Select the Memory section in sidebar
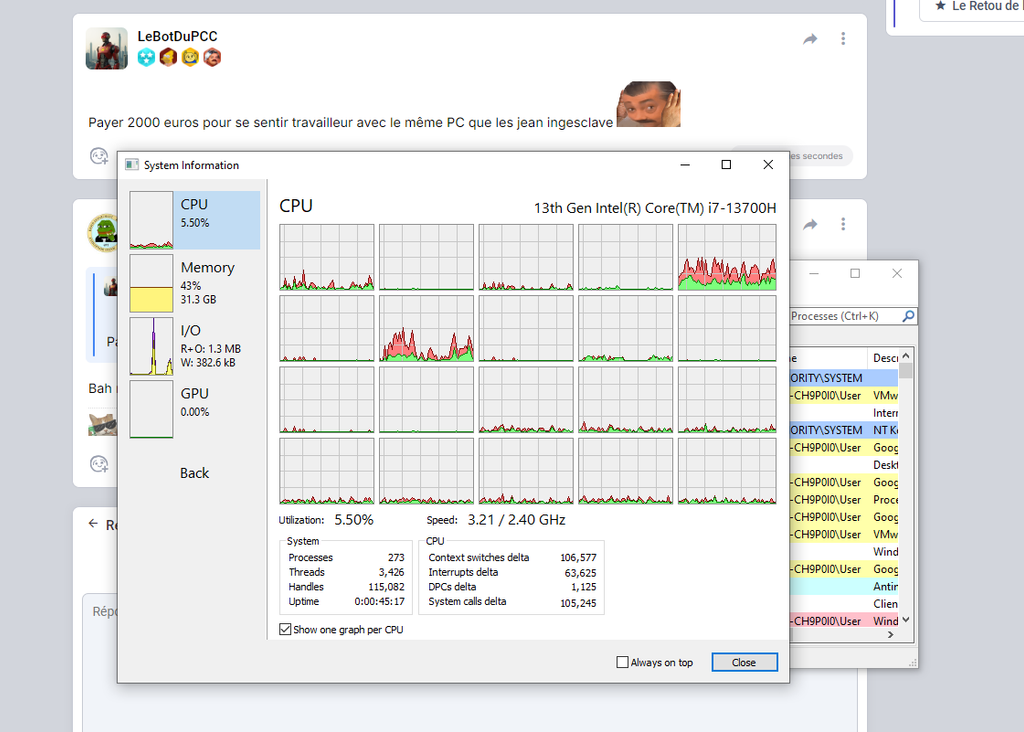 tap(194, 283)
